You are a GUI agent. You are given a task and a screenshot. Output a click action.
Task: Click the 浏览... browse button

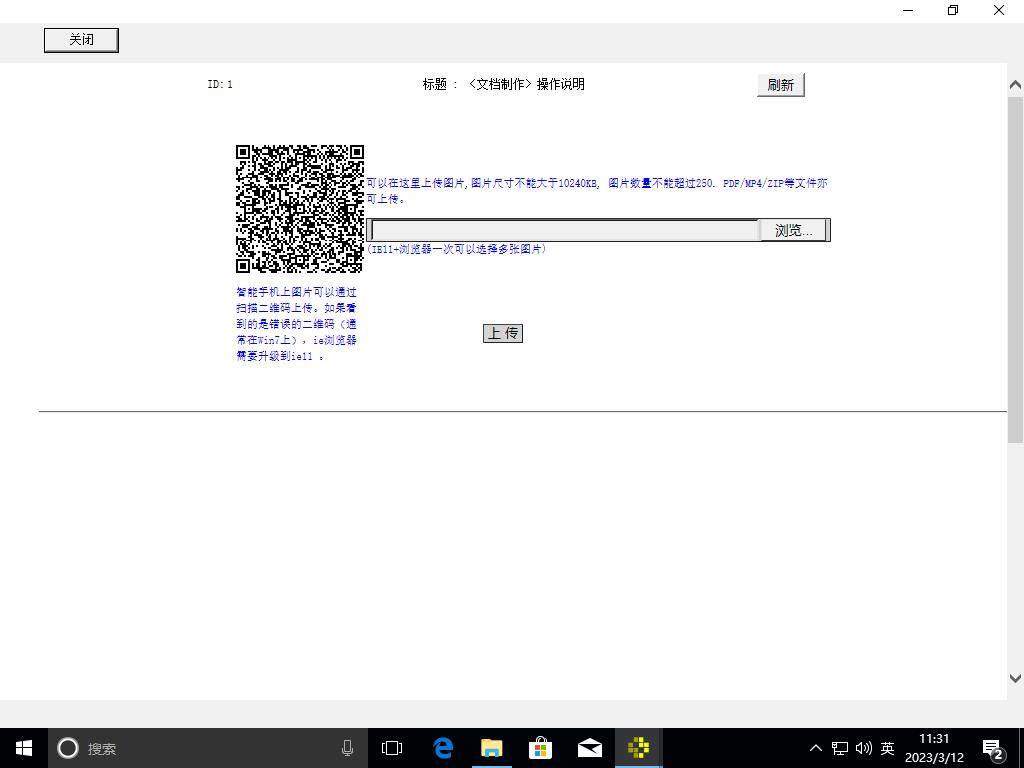[x=794, y=230]
